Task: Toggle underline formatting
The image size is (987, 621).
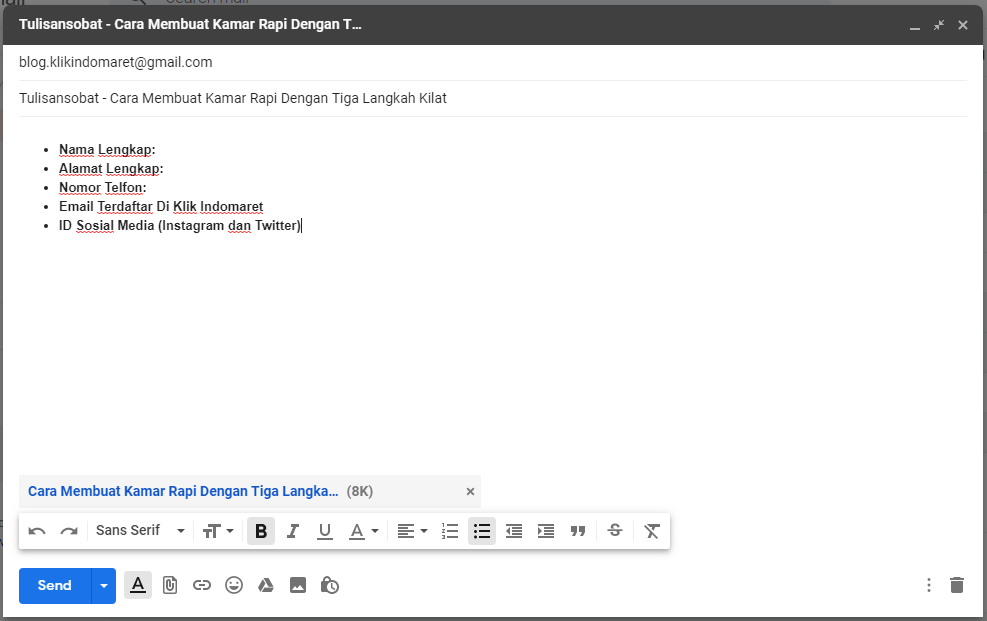Action: pyautogui.click(x=325, y=531)
